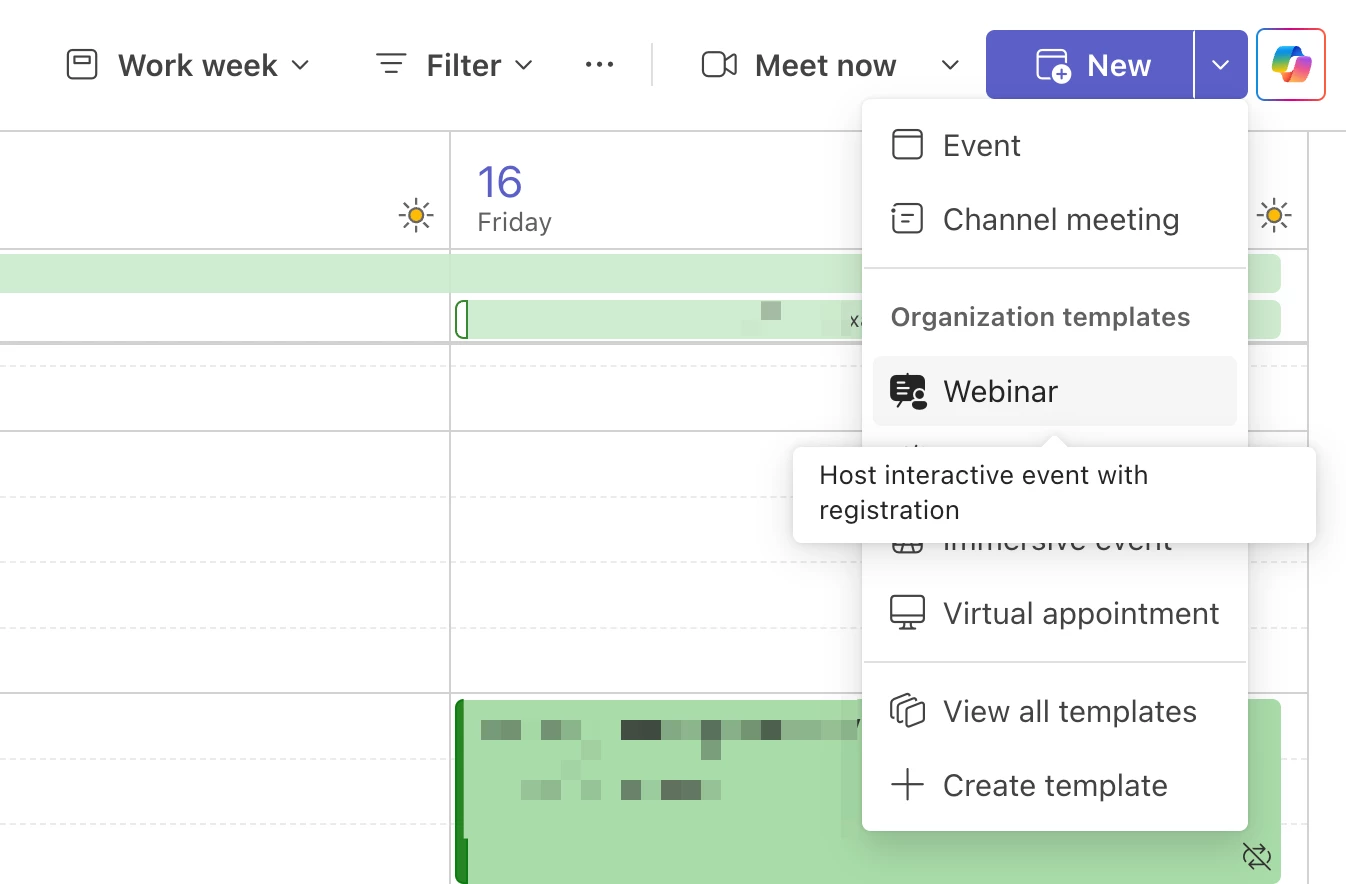Image resolution: width=1346 pixels, height=884 pixels.
Task: Click the View all templates icon
Action: [908, 711]
